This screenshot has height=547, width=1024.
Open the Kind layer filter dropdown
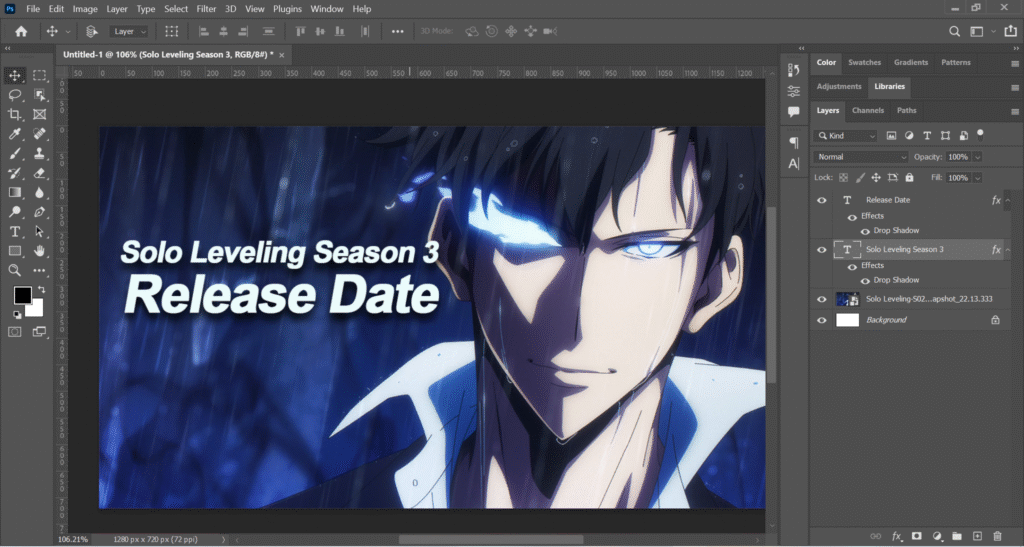point(846,136)
